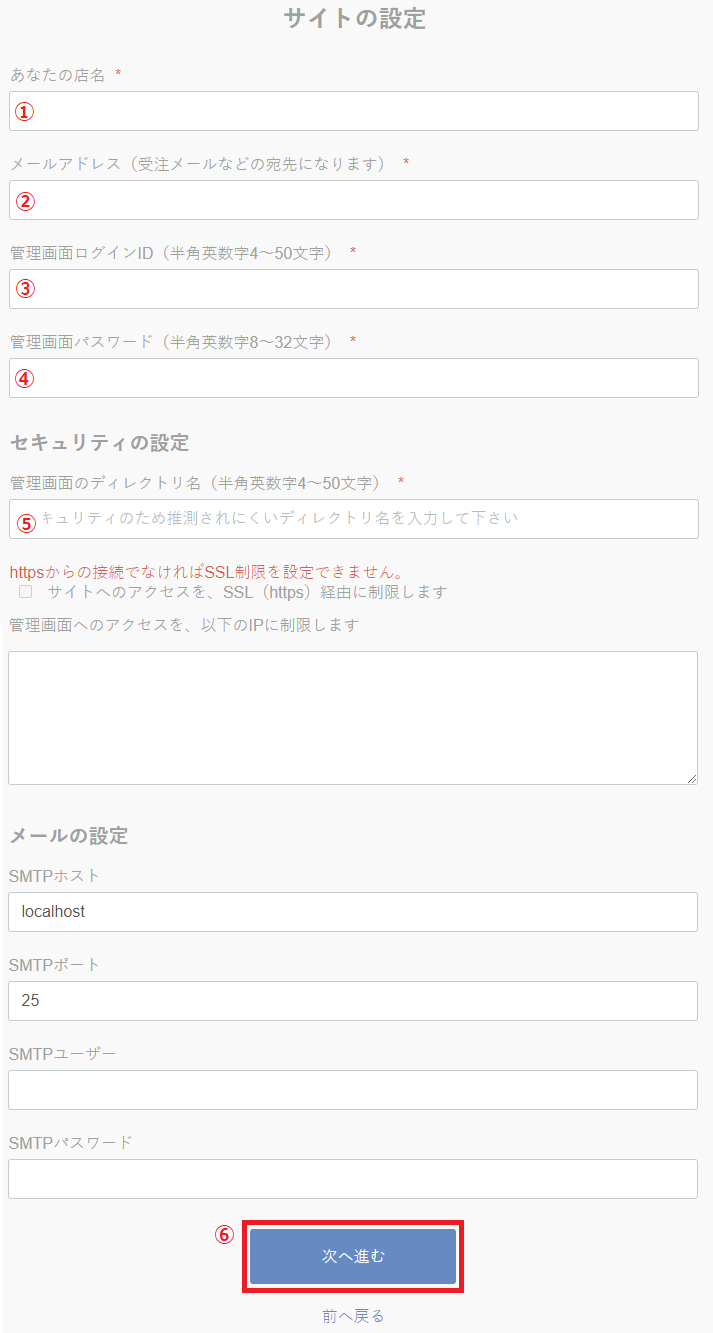Click the SMTPパスワード input field
Screen dimensions: 713x1333
[352, 1179]
